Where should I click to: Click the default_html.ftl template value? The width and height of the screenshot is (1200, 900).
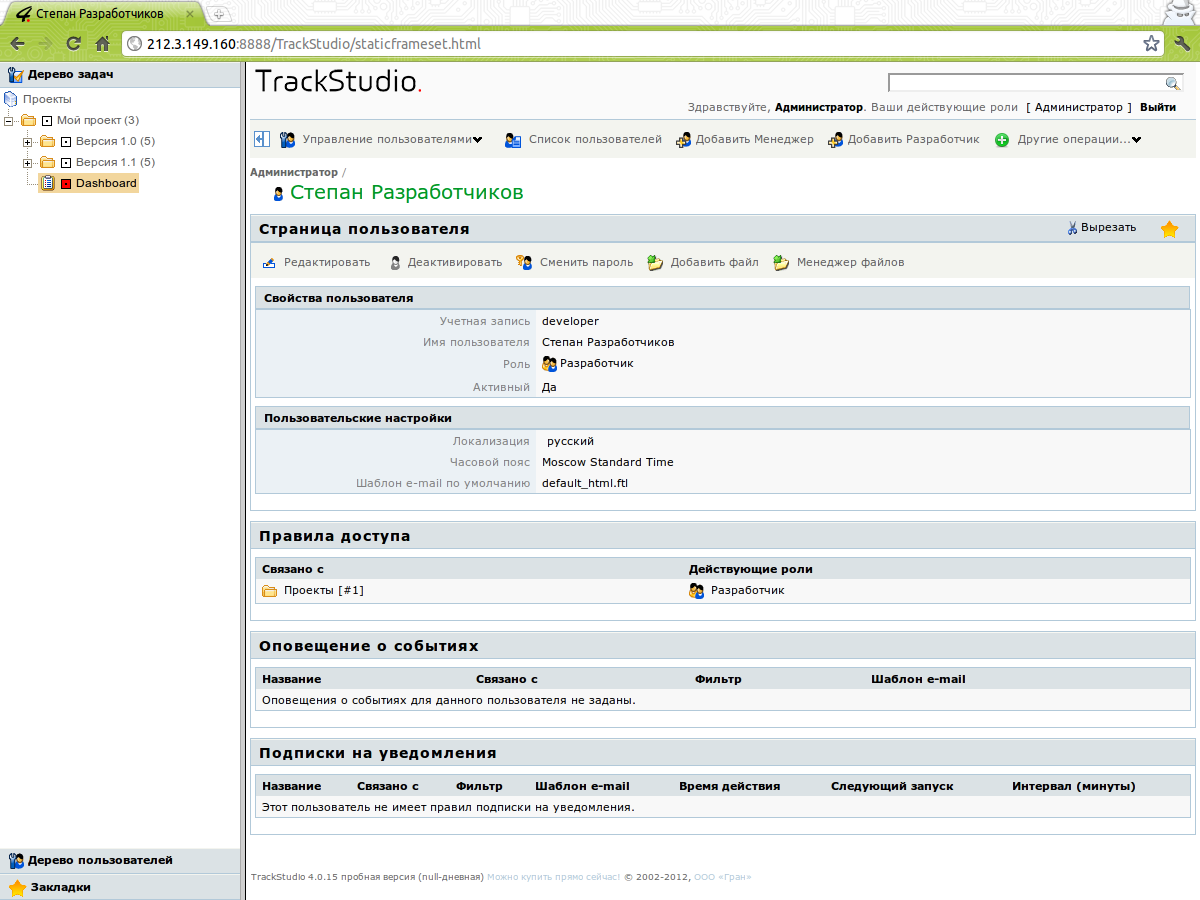(585, 484)
